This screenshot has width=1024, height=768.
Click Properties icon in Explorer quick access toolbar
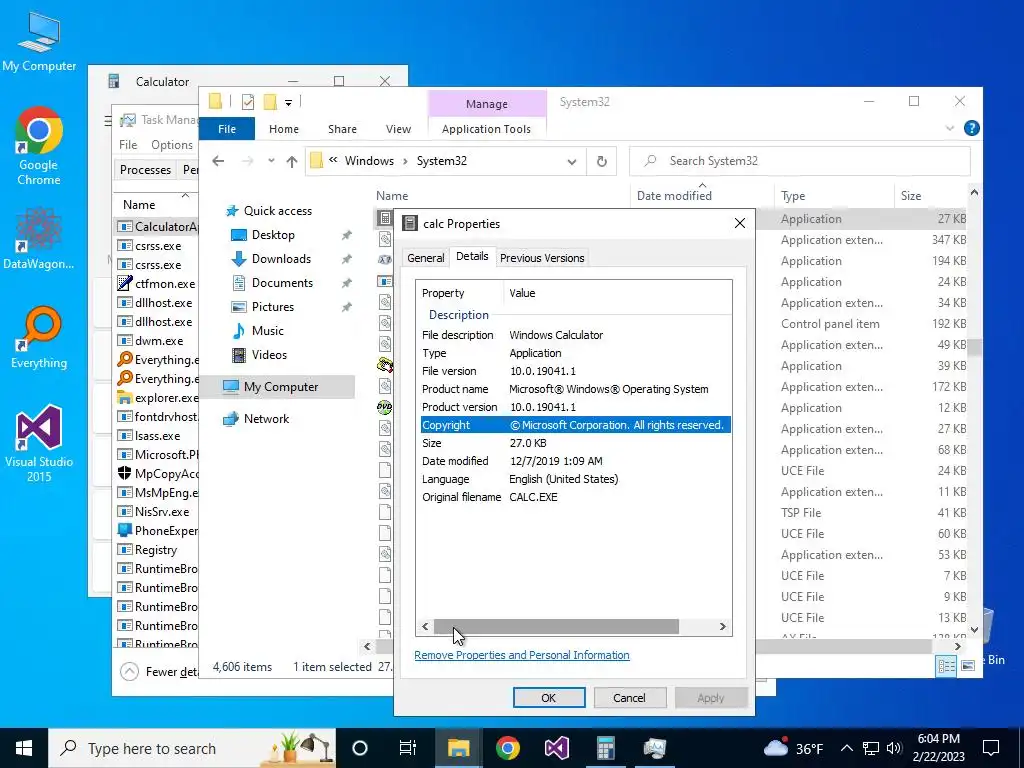(248, 102)
